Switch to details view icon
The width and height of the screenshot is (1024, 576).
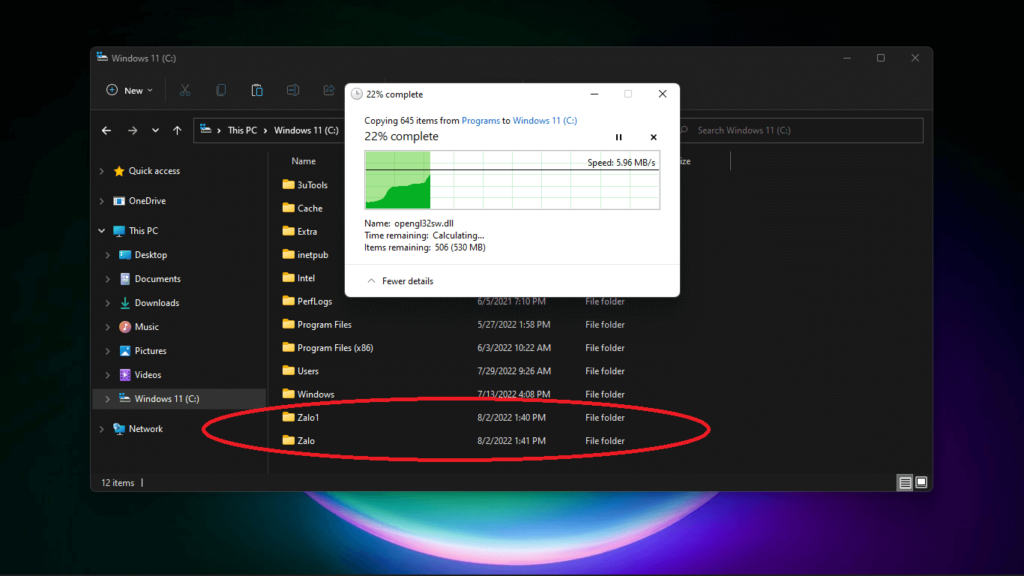click(905, 482)
